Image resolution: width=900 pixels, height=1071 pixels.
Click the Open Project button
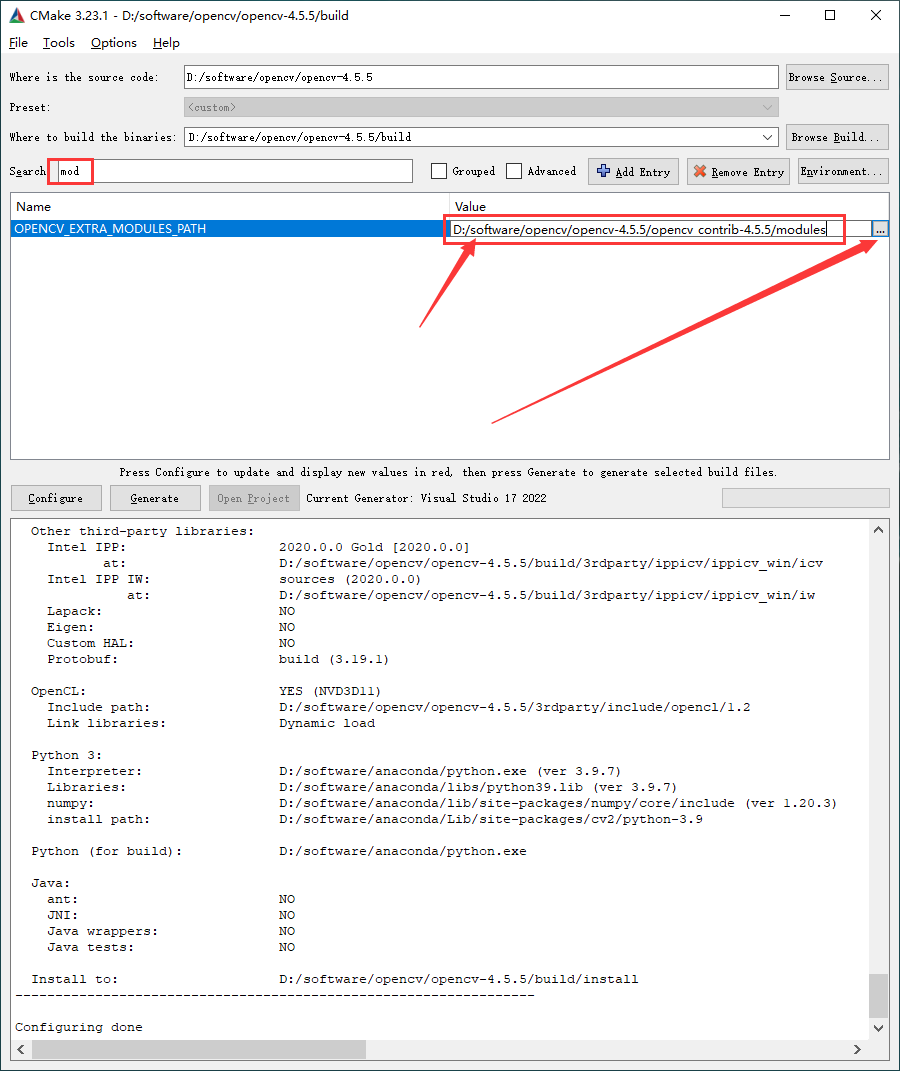(x=254, y=498)
